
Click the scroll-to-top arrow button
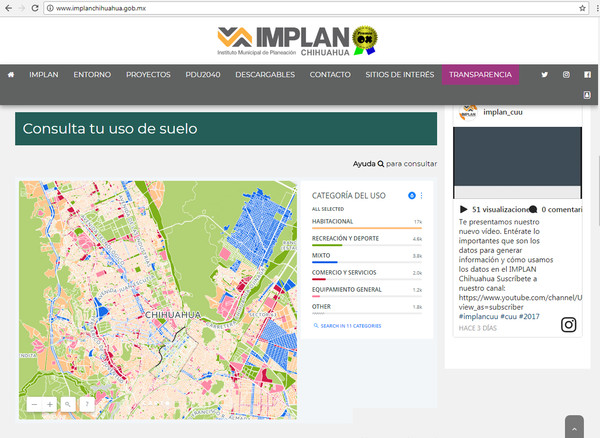click(574, 428)
